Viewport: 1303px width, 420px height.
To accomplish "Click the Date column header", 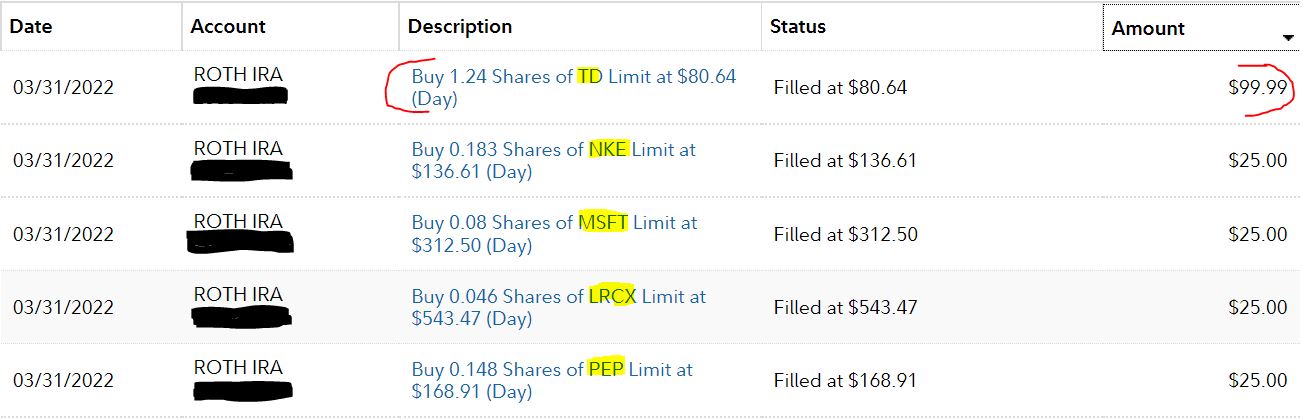I will point(31,27).
